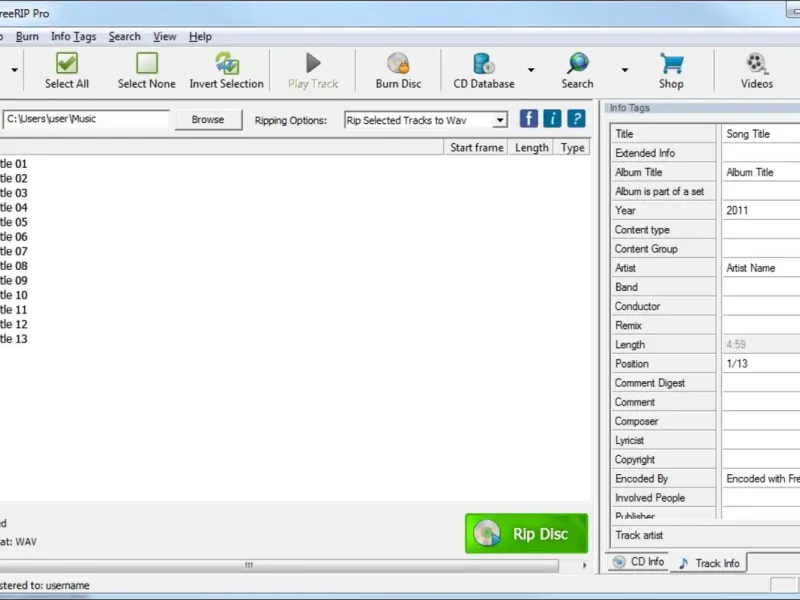This screenshot has width=800, height=600.
Task: Click the 'Comment Digest' tag label
Action: pyautogui.click(x=649, y=383)
